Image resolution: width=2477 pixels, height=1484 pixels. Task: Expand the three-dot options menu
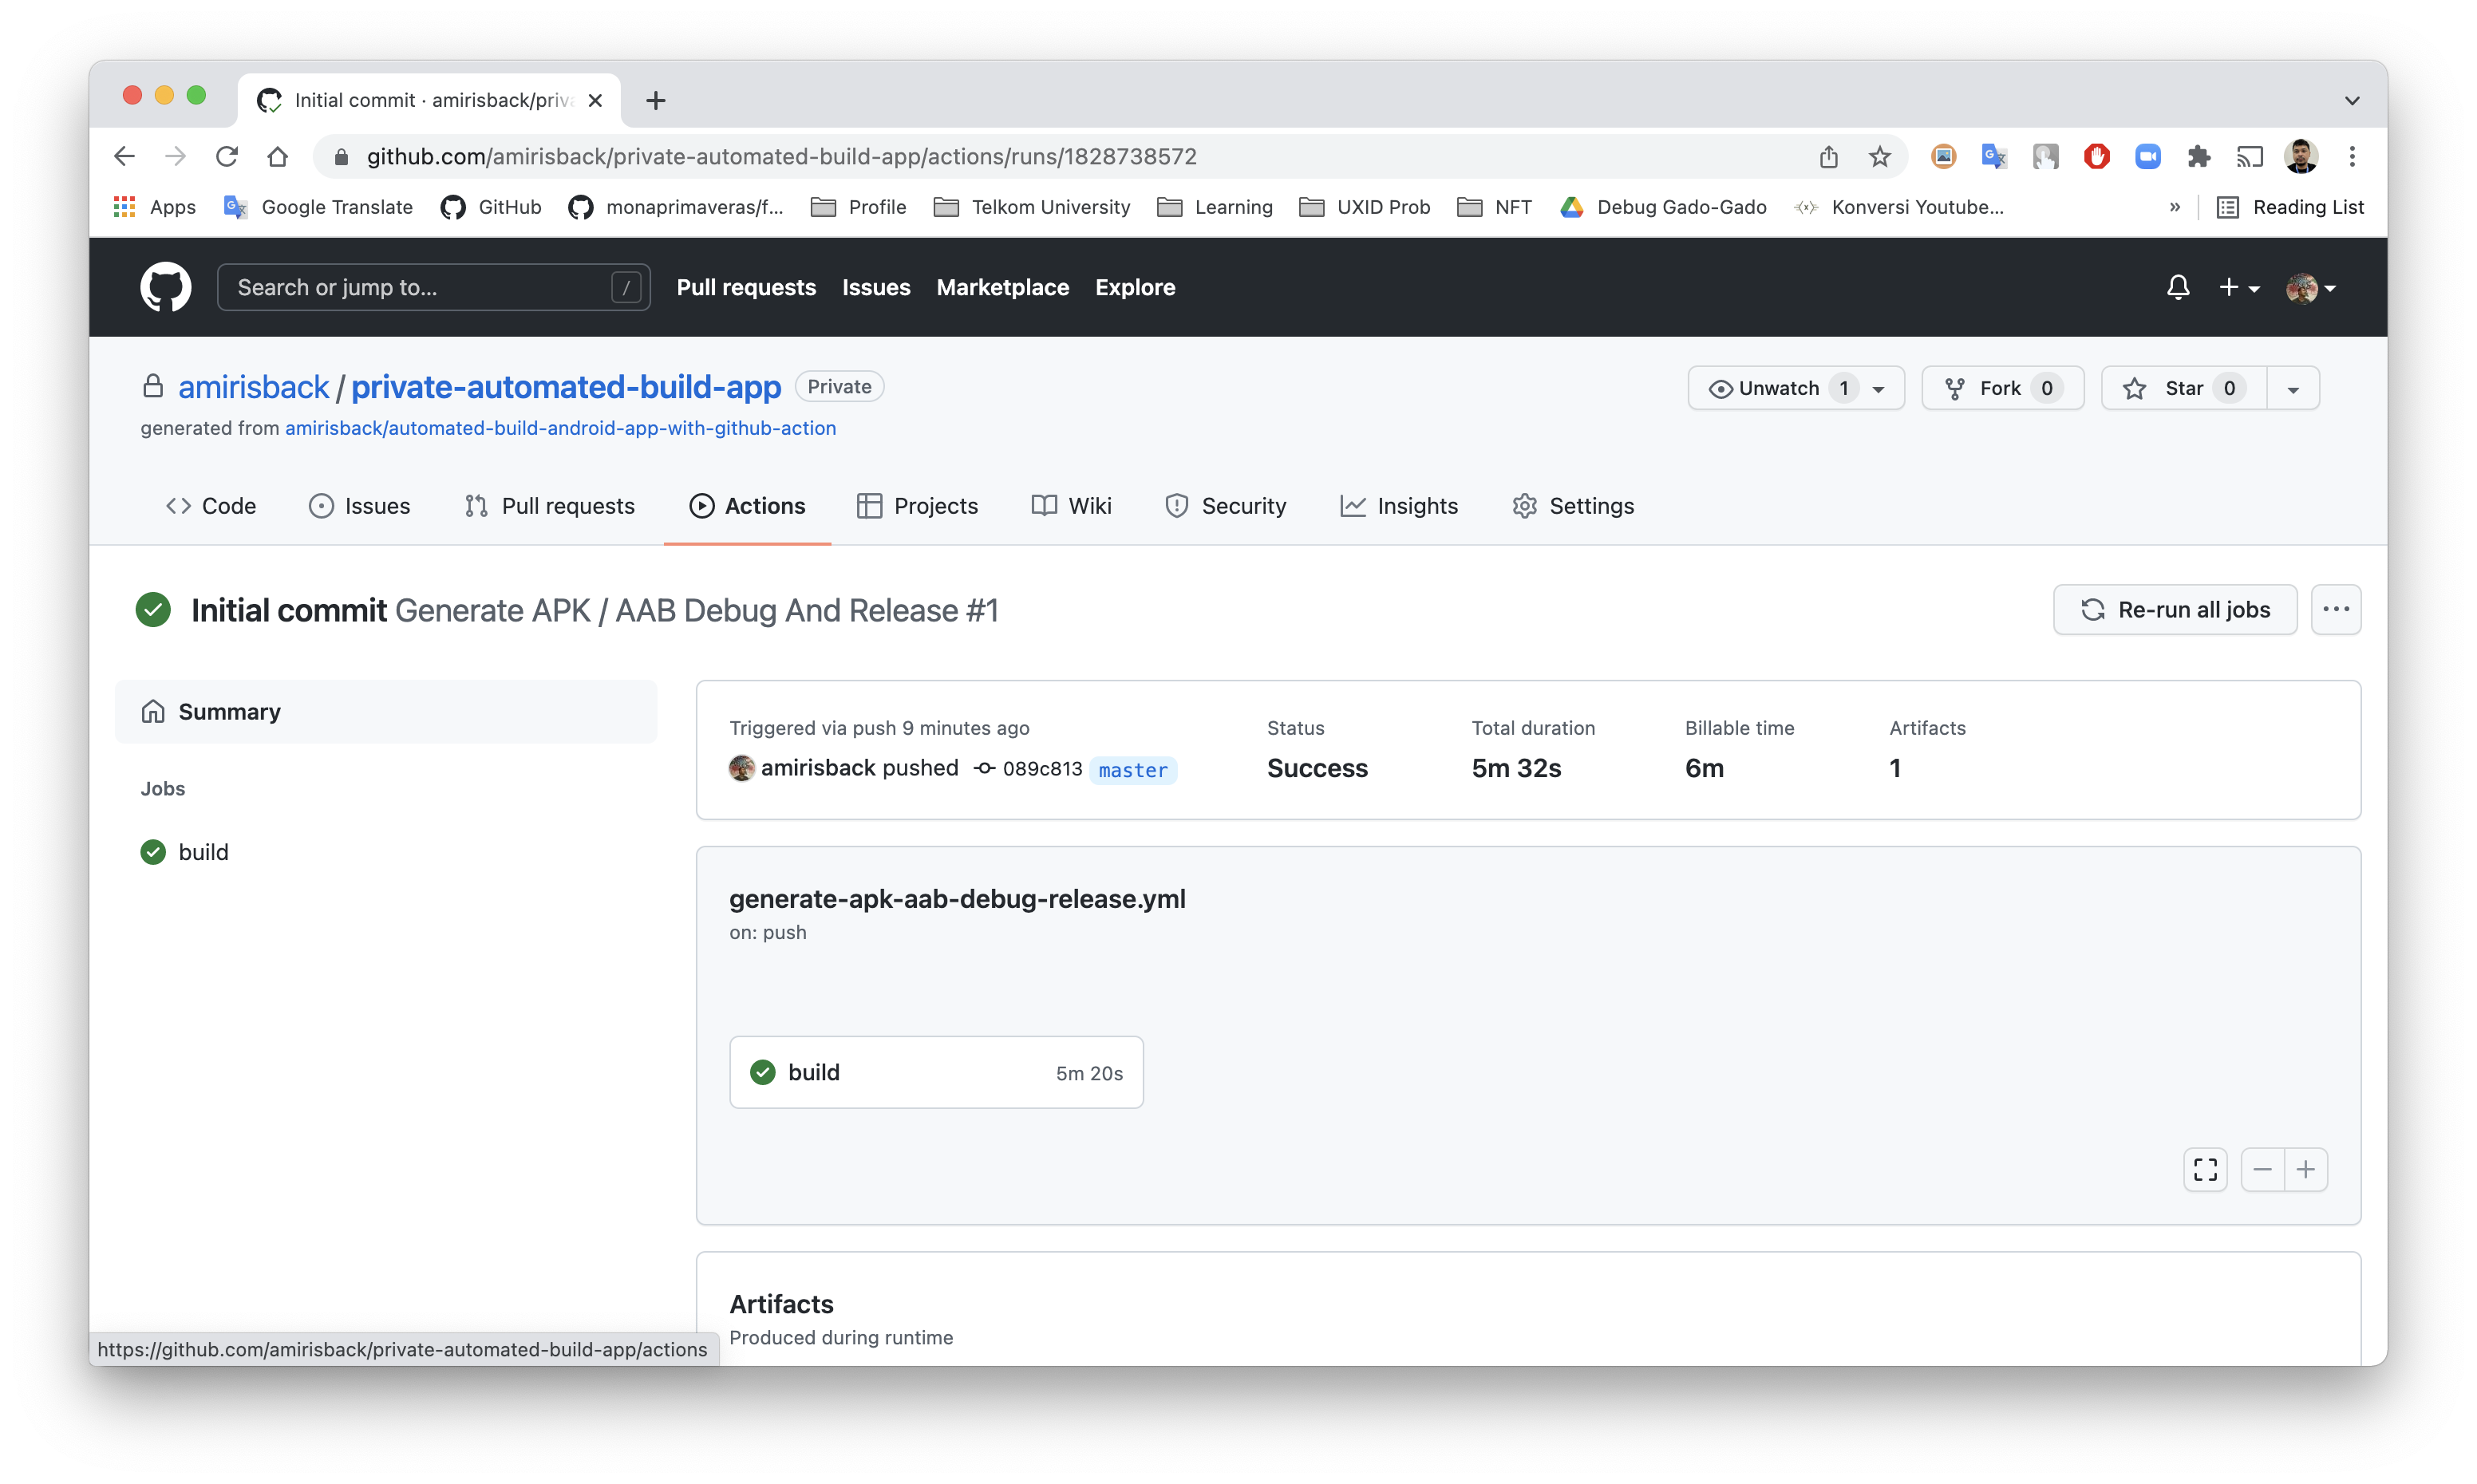point(2336,610)
